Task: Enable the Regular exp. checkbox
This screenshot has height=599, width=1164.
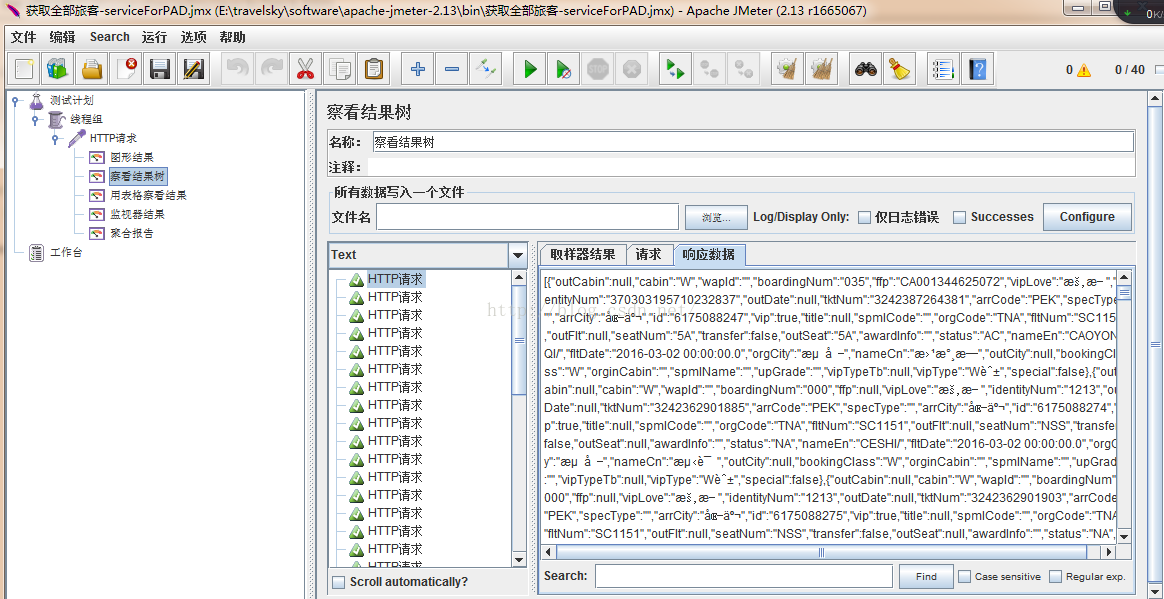Action: click(1055, 577)
